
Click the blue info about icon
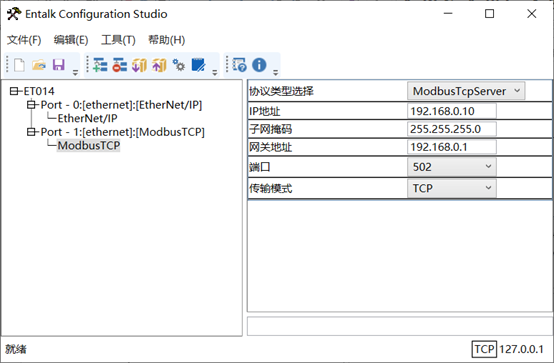(259, 65)
